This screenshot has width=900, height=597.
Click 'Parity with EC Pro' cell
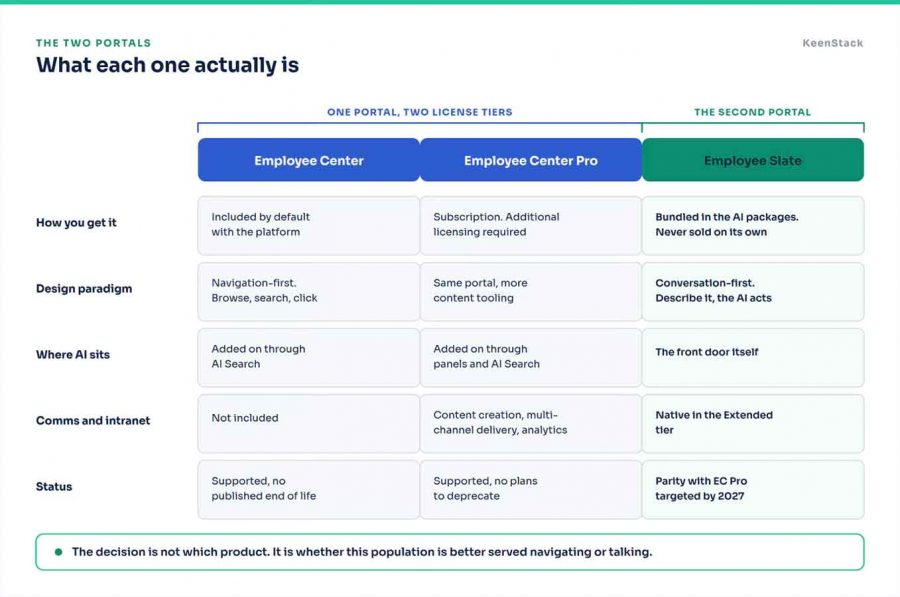pyautogui.click(x=753, y=490)
